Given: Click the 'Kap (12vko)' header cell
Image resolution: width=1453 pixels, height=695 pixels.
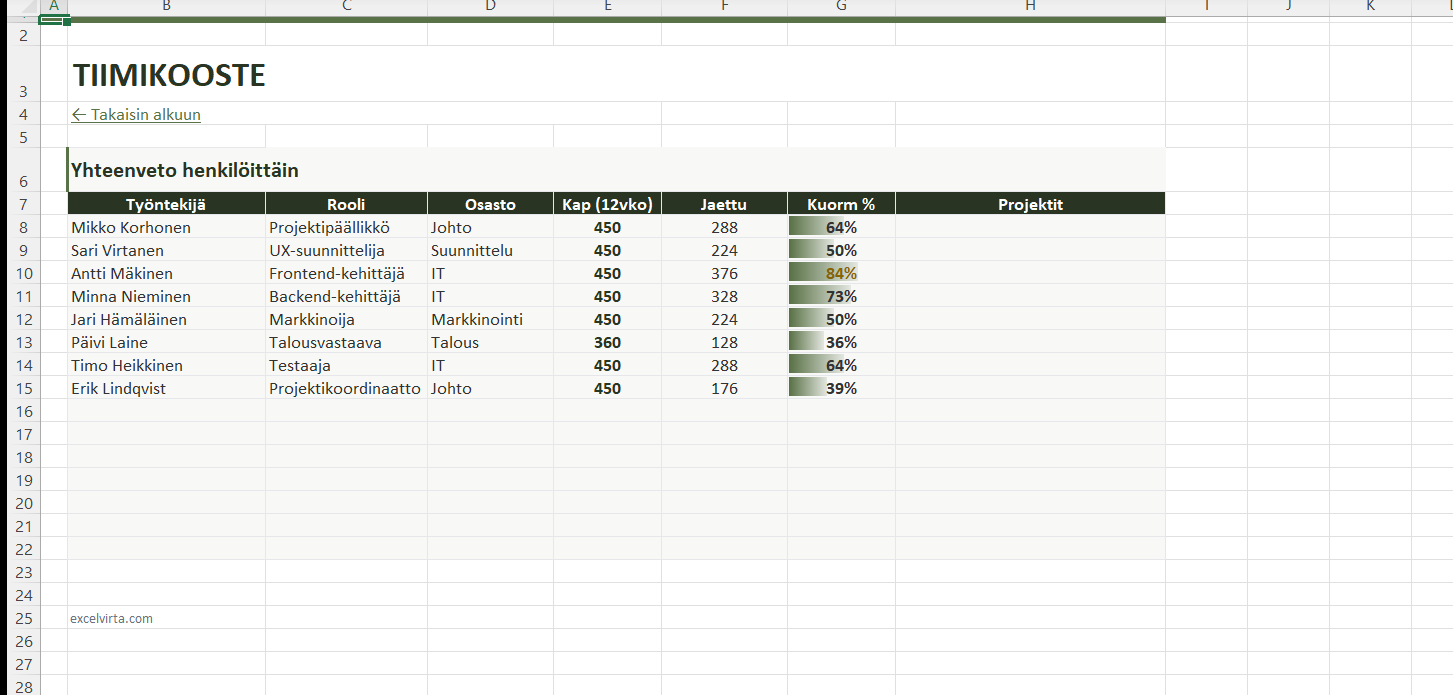Looking at the screenshot, I should coord(607,204).
